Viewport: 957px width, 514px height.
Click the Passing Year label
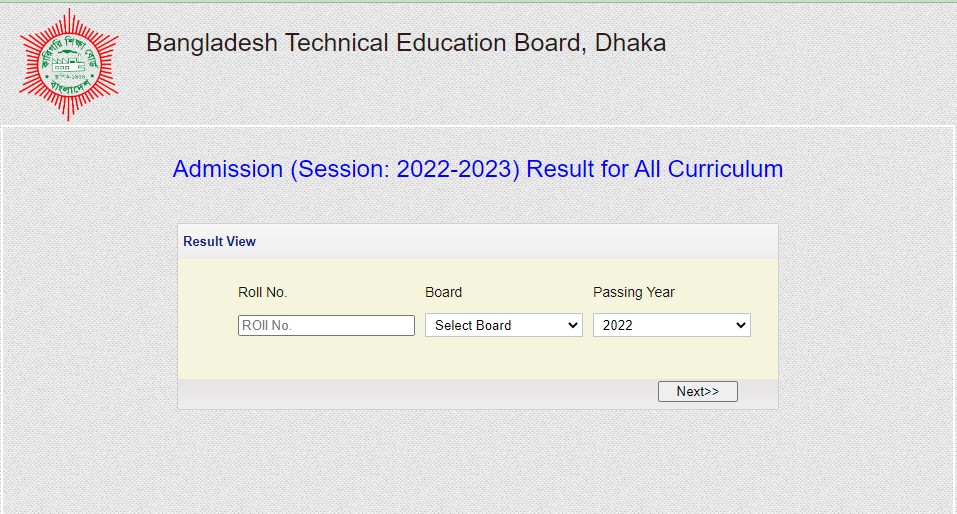[634, 292]
